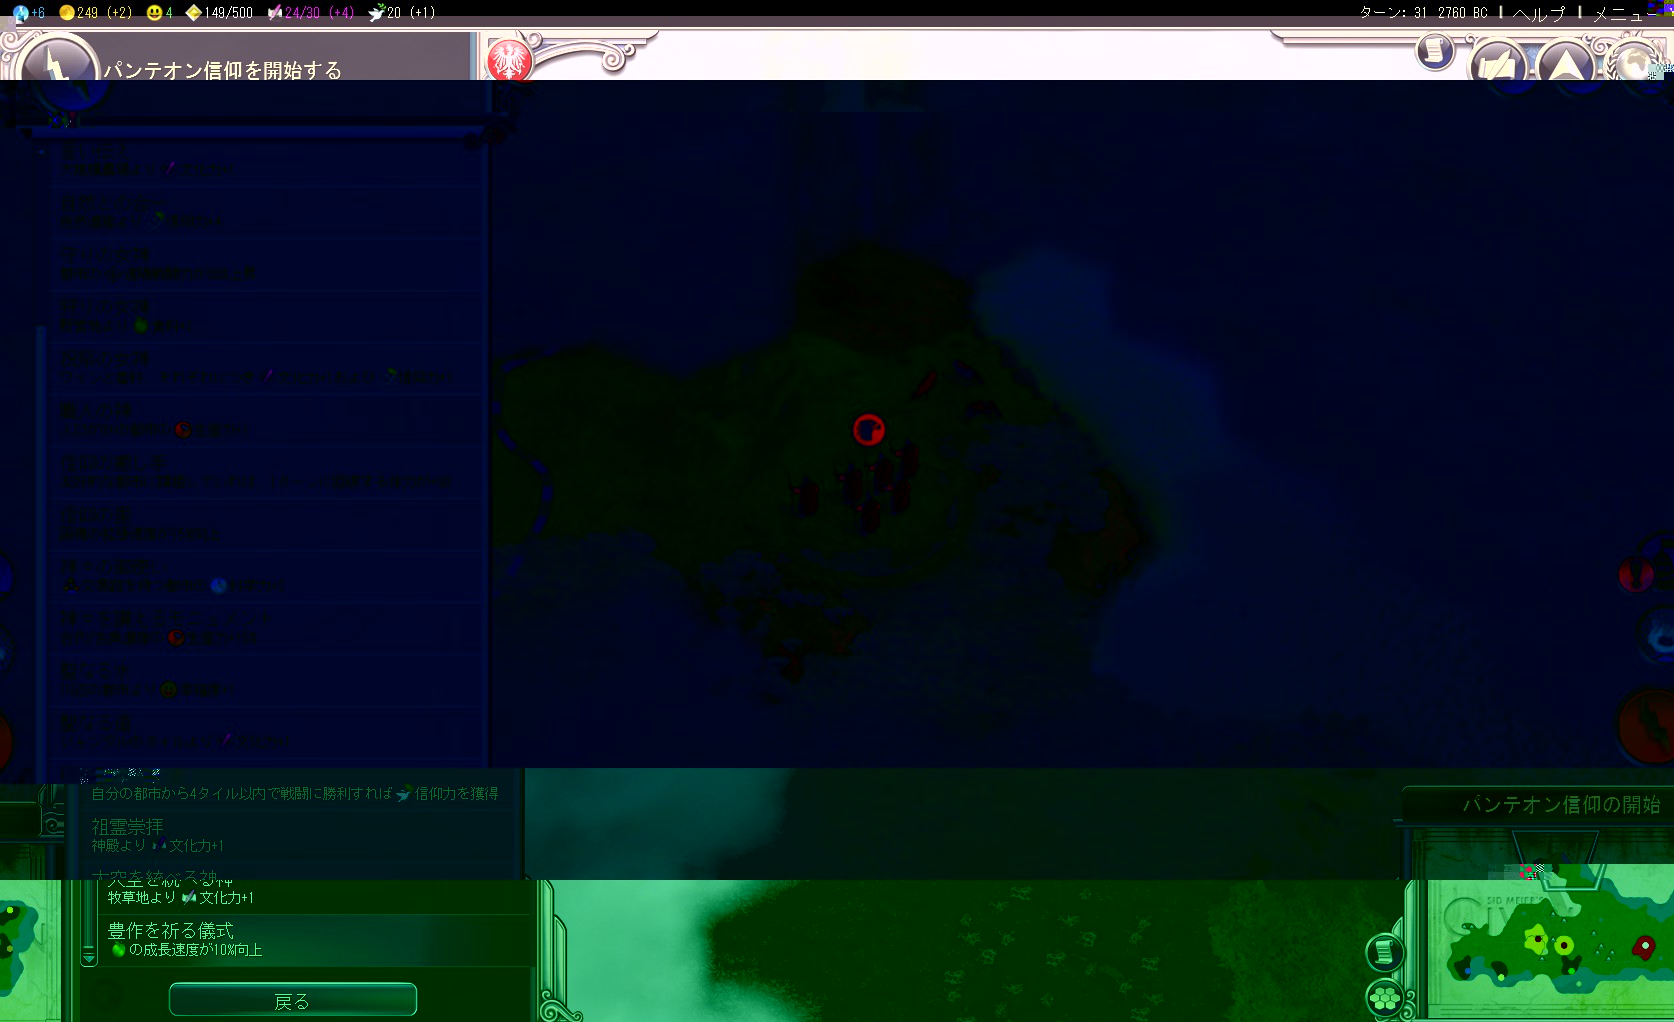Open the social policies scroll-and-quill icon
The image size is (1674, 1022).
pyautogui.click(x=1497, y=64)
